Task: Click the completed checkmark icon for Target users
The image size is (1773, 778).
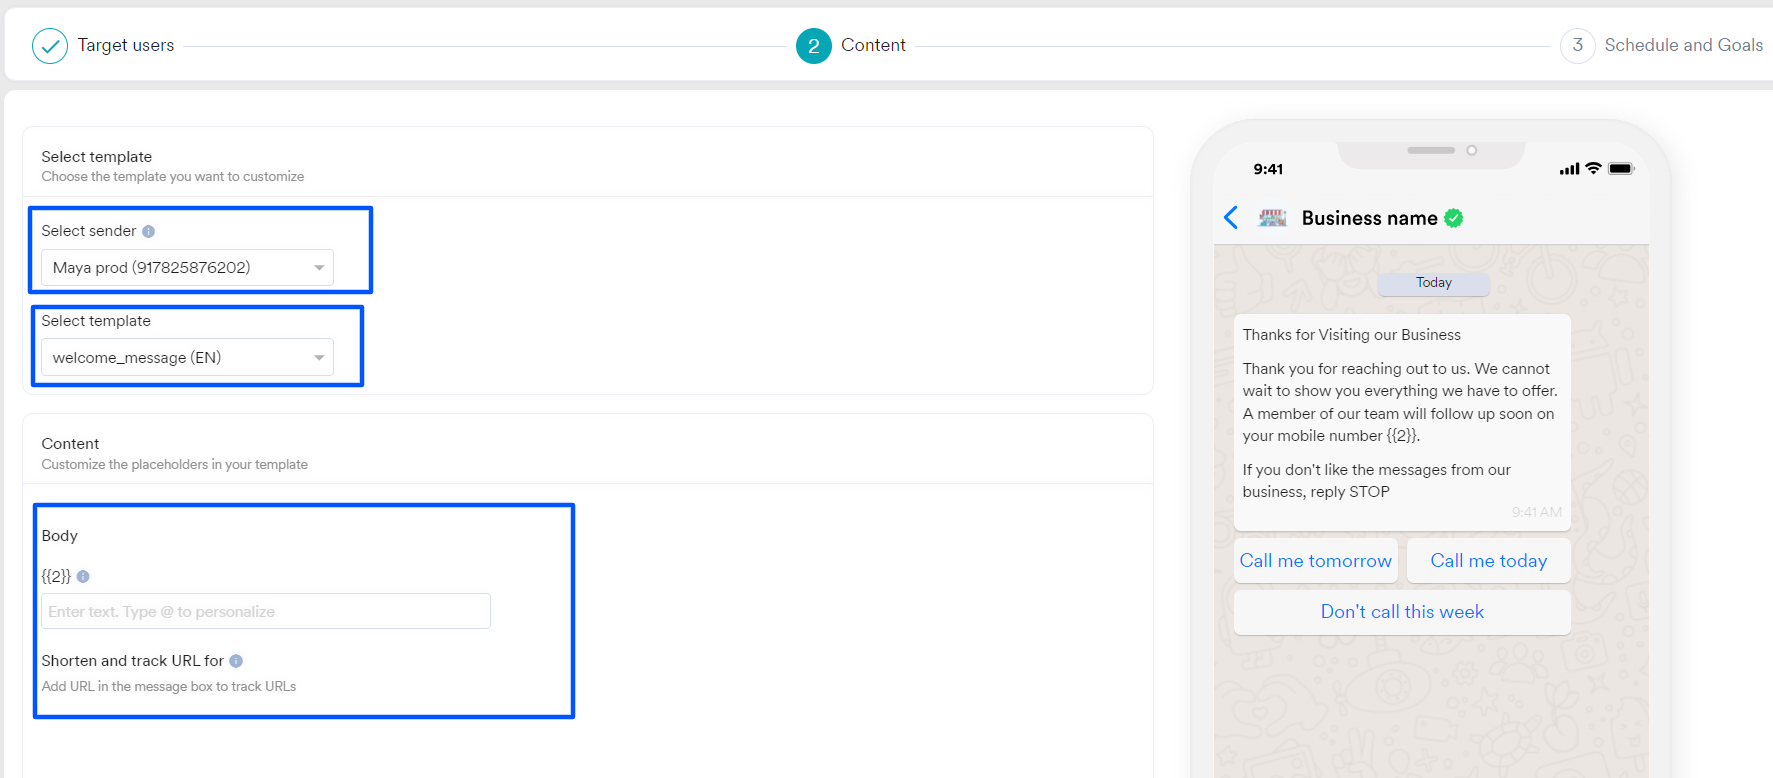Action: pyautogui.click(x=50, y=46)
